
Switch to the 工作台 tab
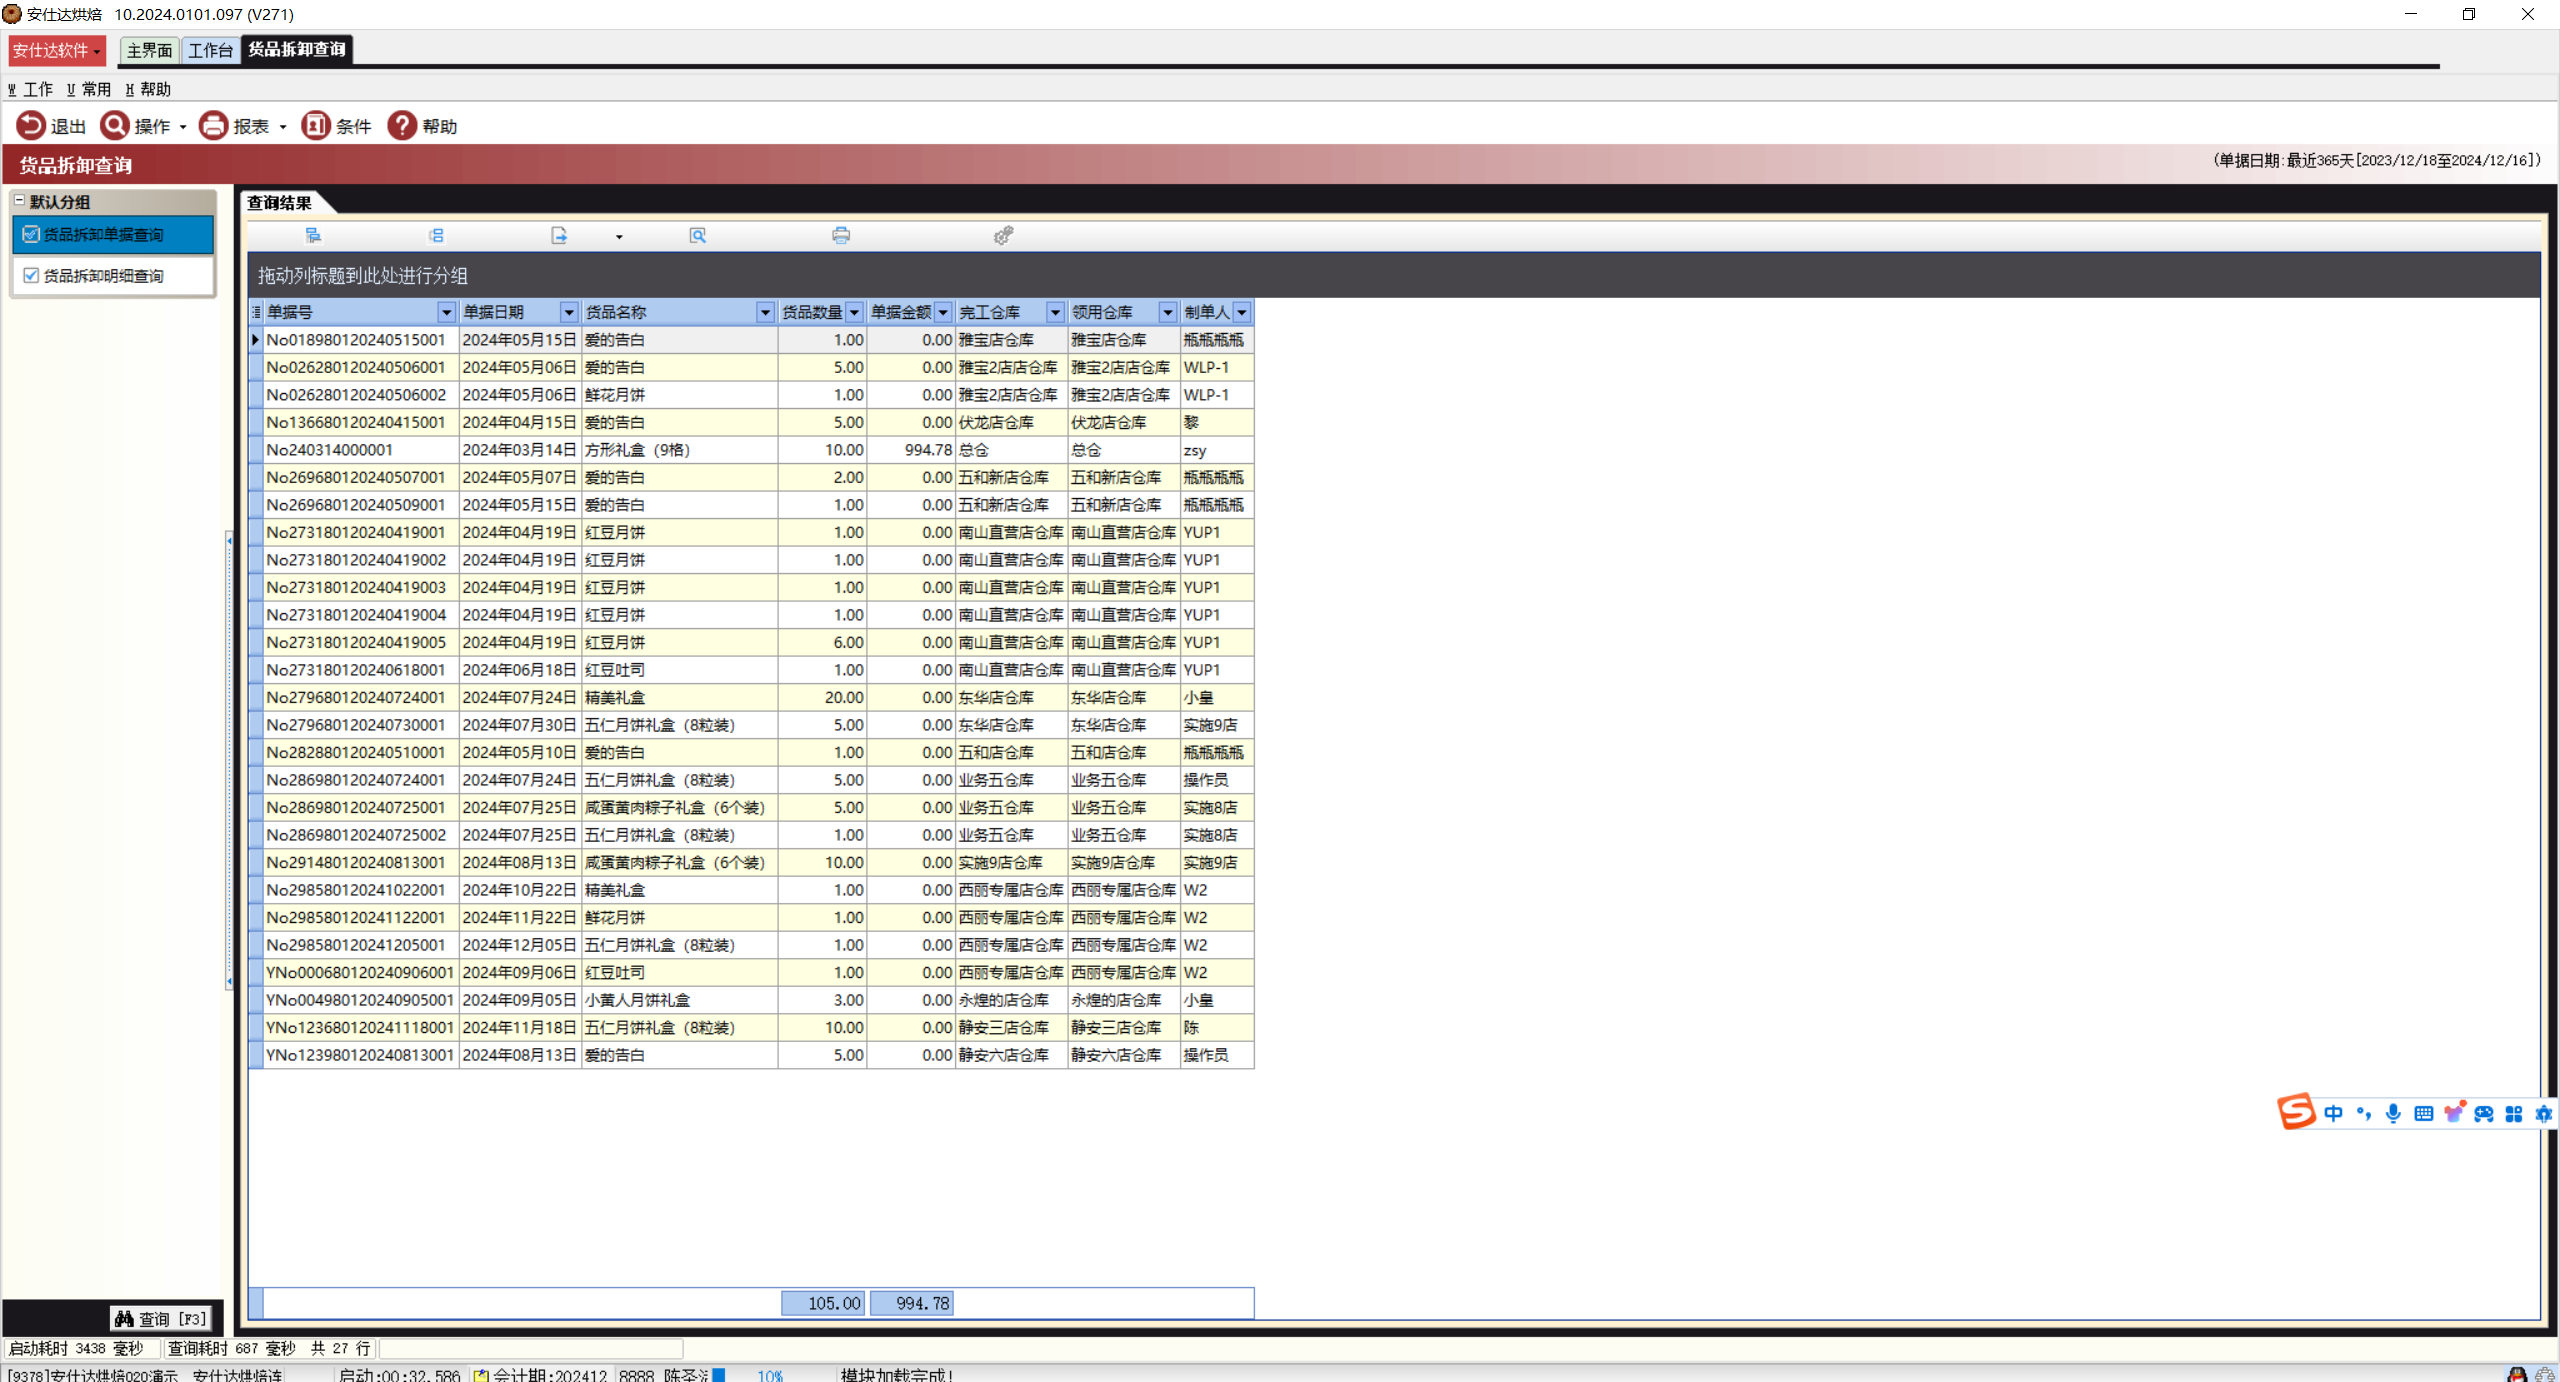(x=210, y=50)
